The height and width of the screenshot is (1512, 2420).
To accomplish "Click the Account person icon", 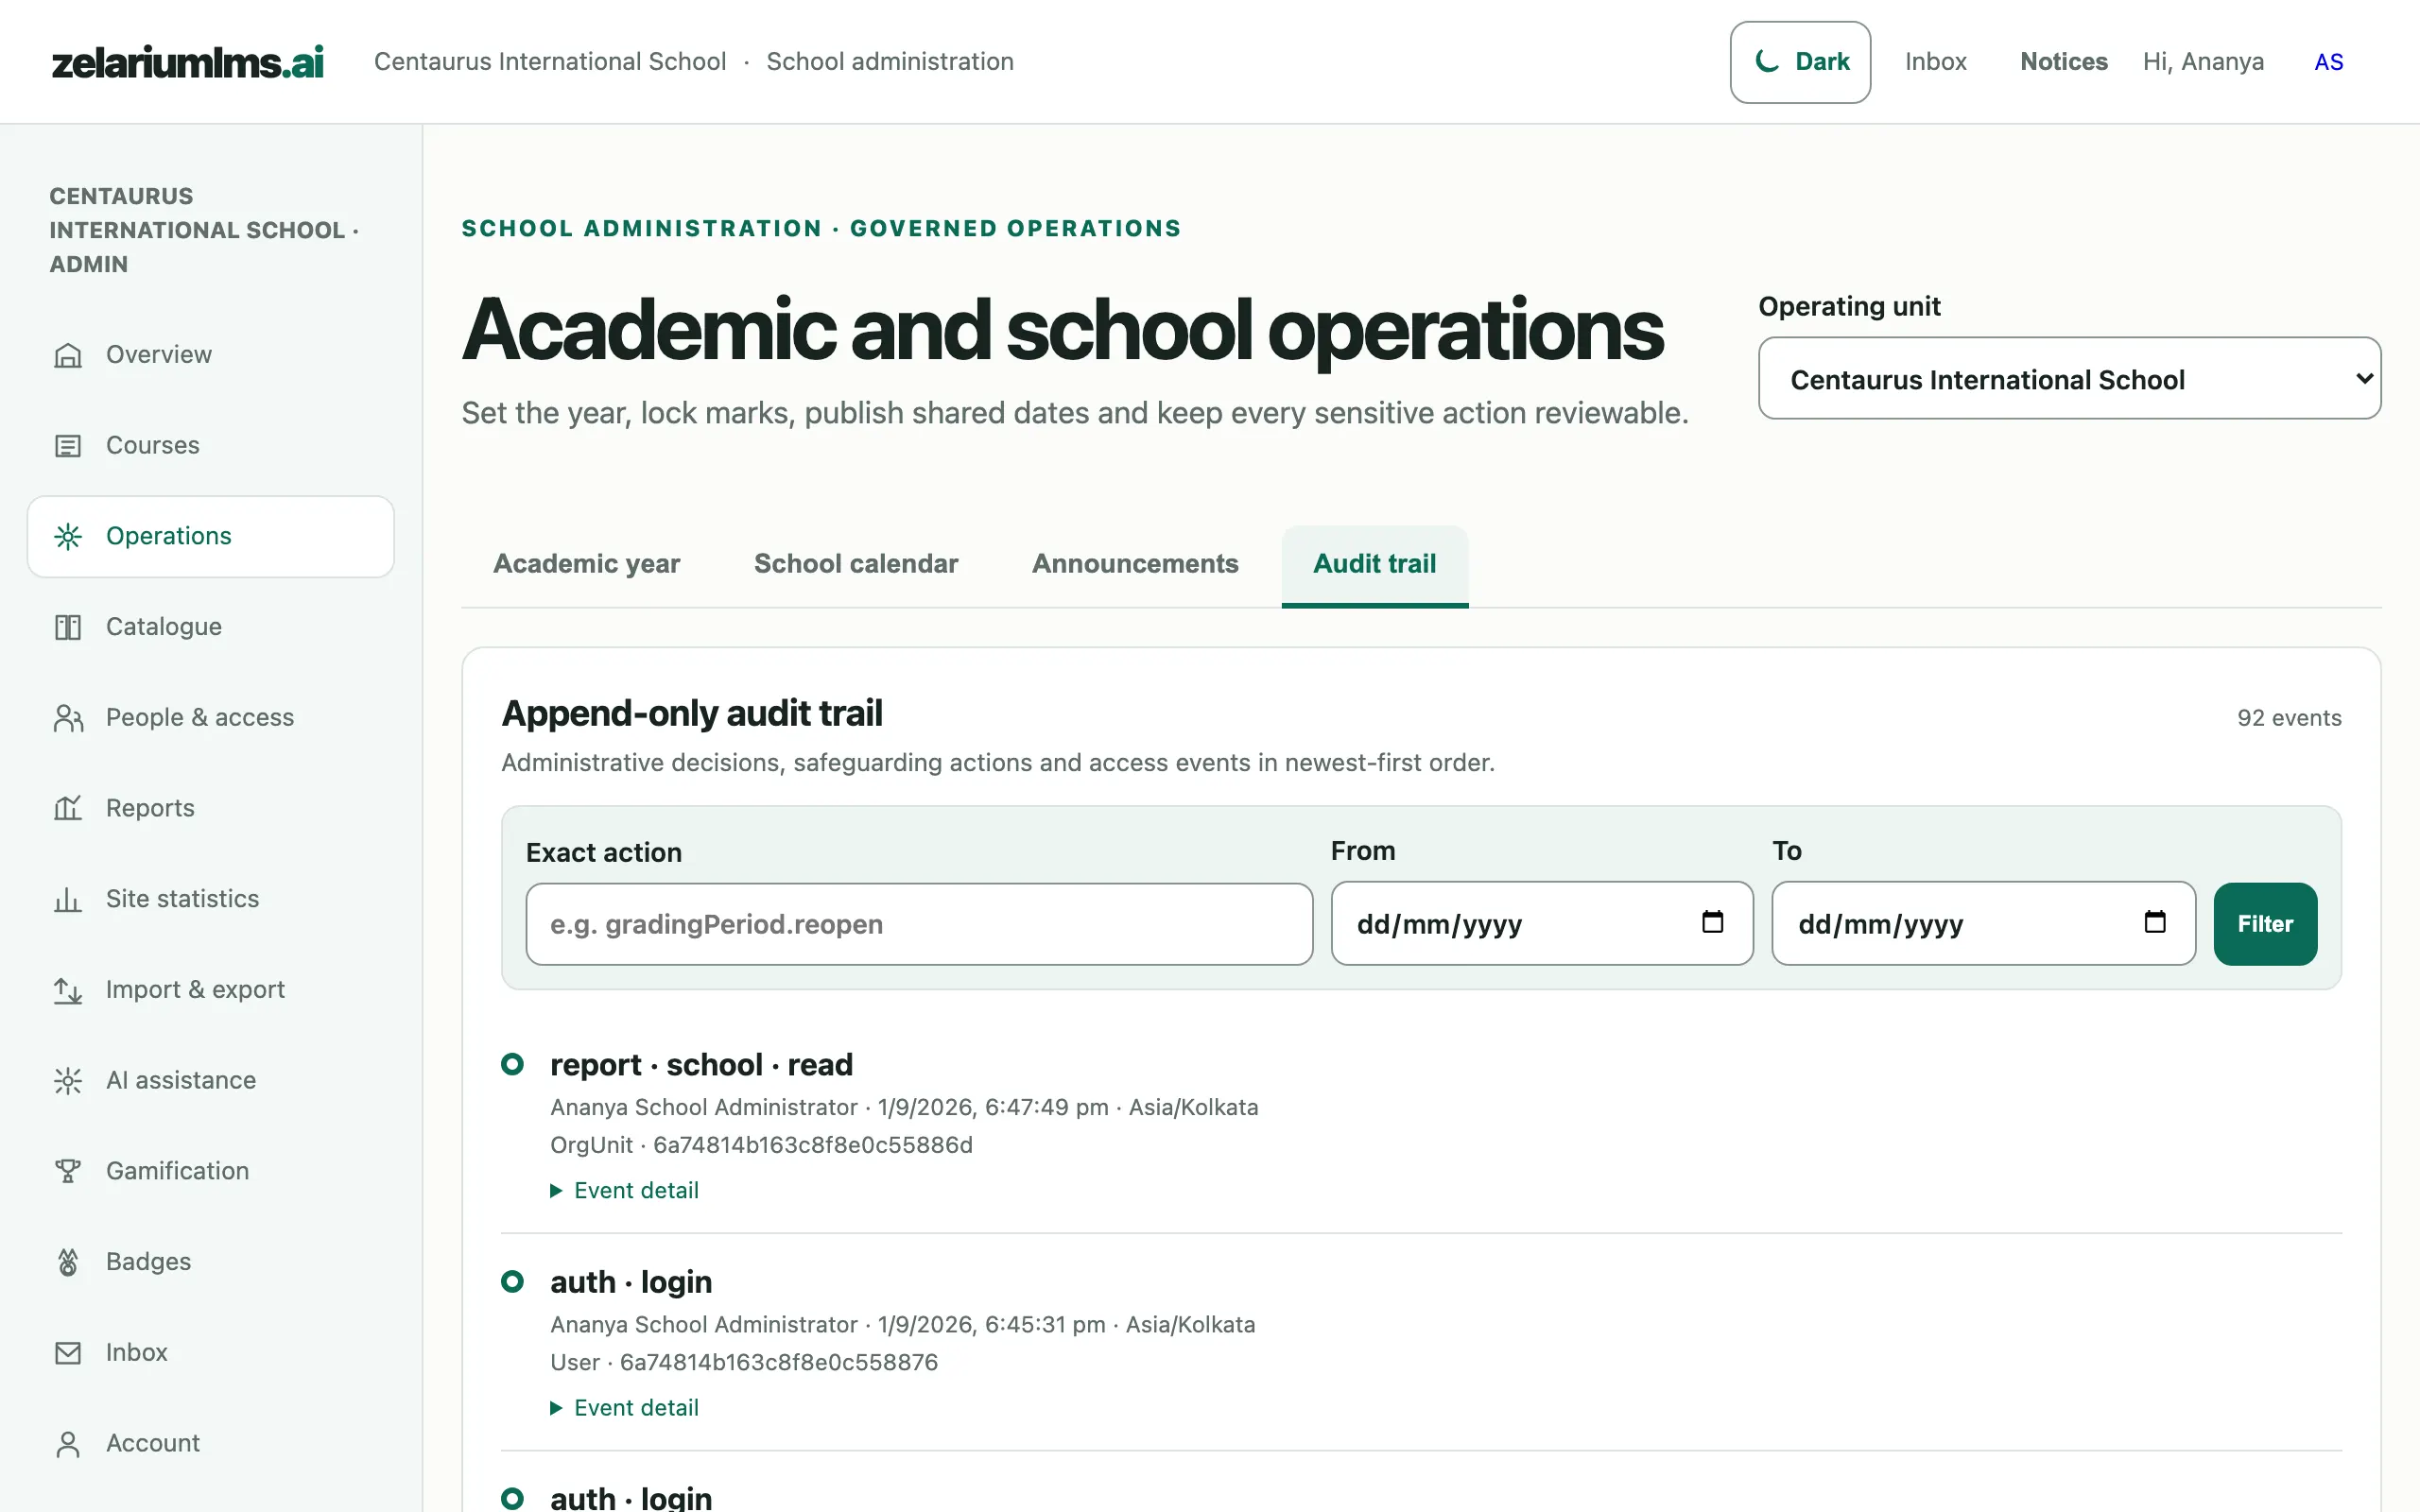I will point(68,1444).
